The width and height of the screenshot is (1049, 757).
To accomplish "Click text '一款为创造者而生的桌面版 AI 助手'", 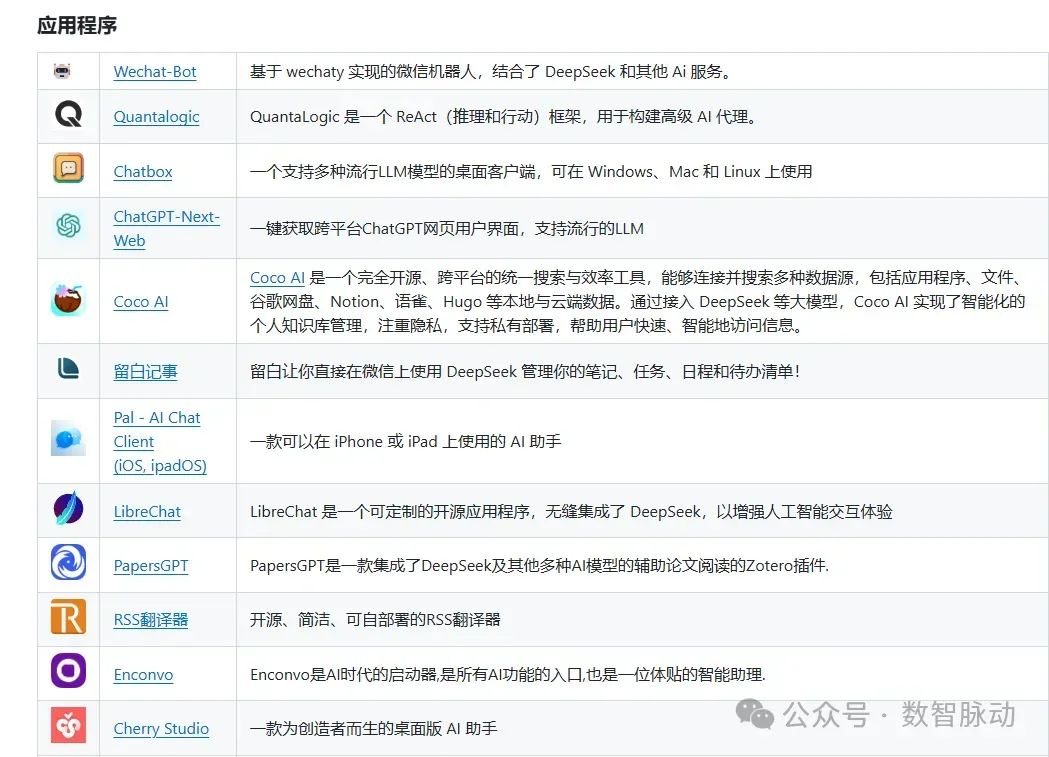I will coord(373,729).
